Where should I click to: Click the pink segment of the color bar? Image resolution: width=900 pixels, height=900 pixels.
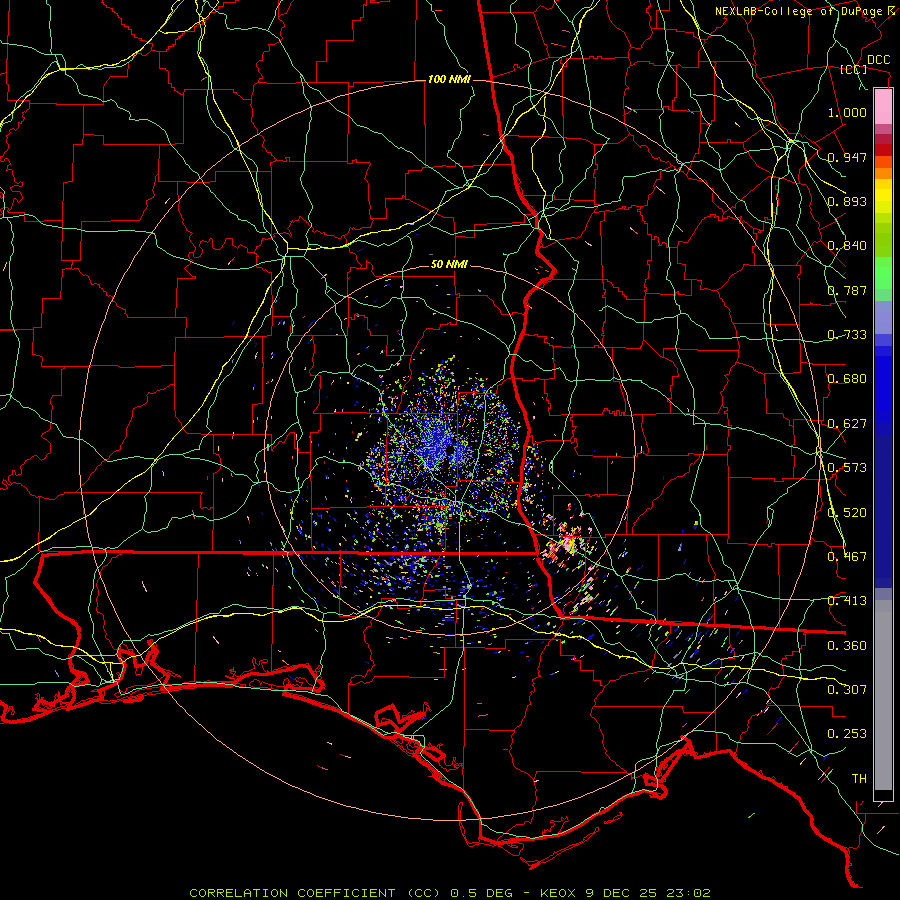[883, 107]
